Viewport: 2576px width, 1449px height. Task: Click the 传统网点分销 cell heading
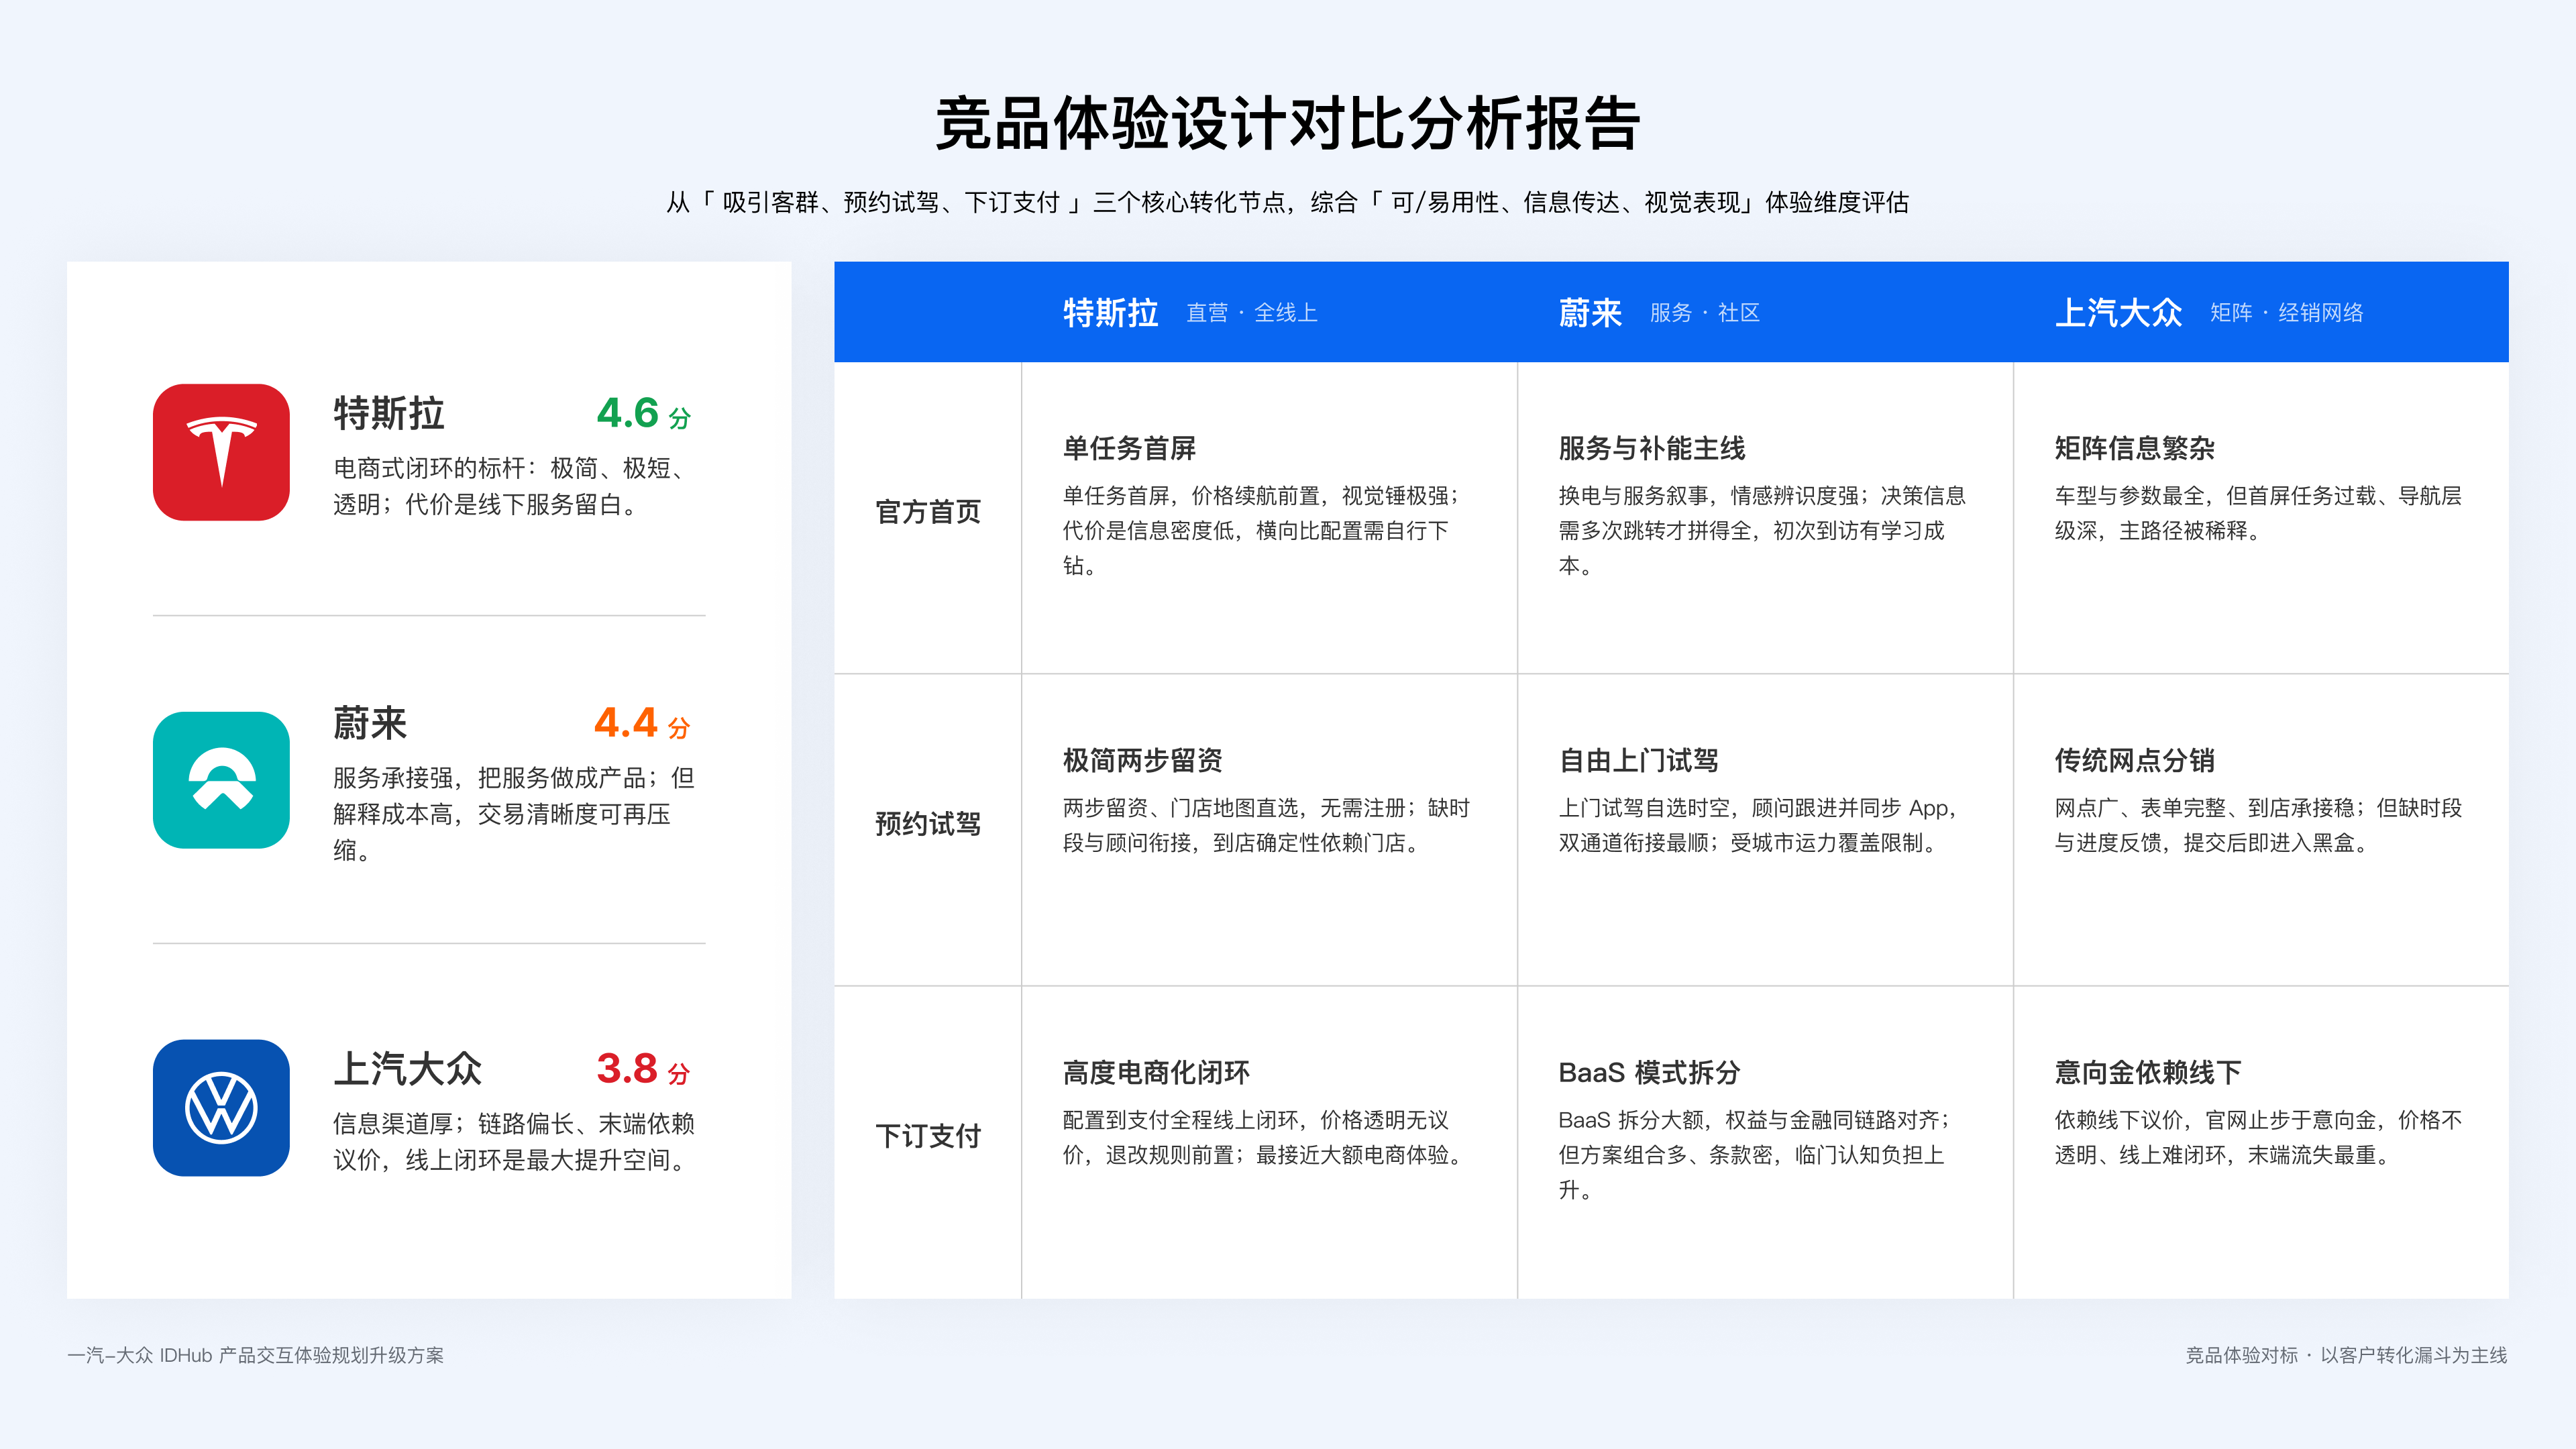click(2135, 760)
